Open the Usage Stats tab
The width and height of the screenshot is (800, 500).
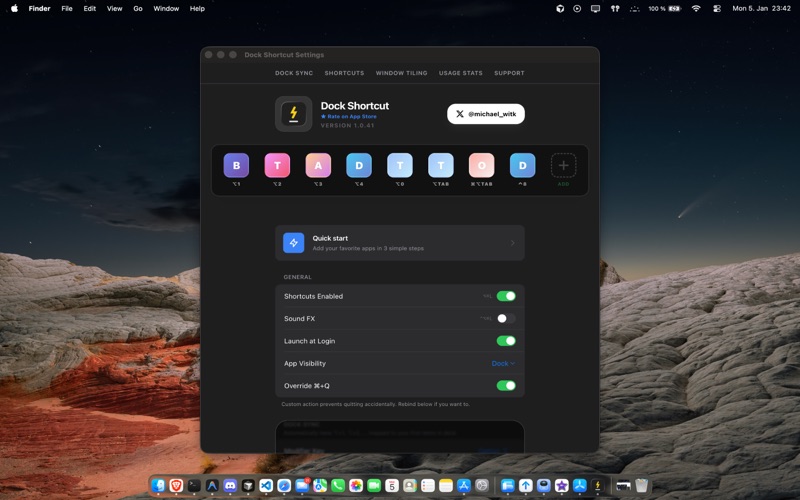point(461,73)
